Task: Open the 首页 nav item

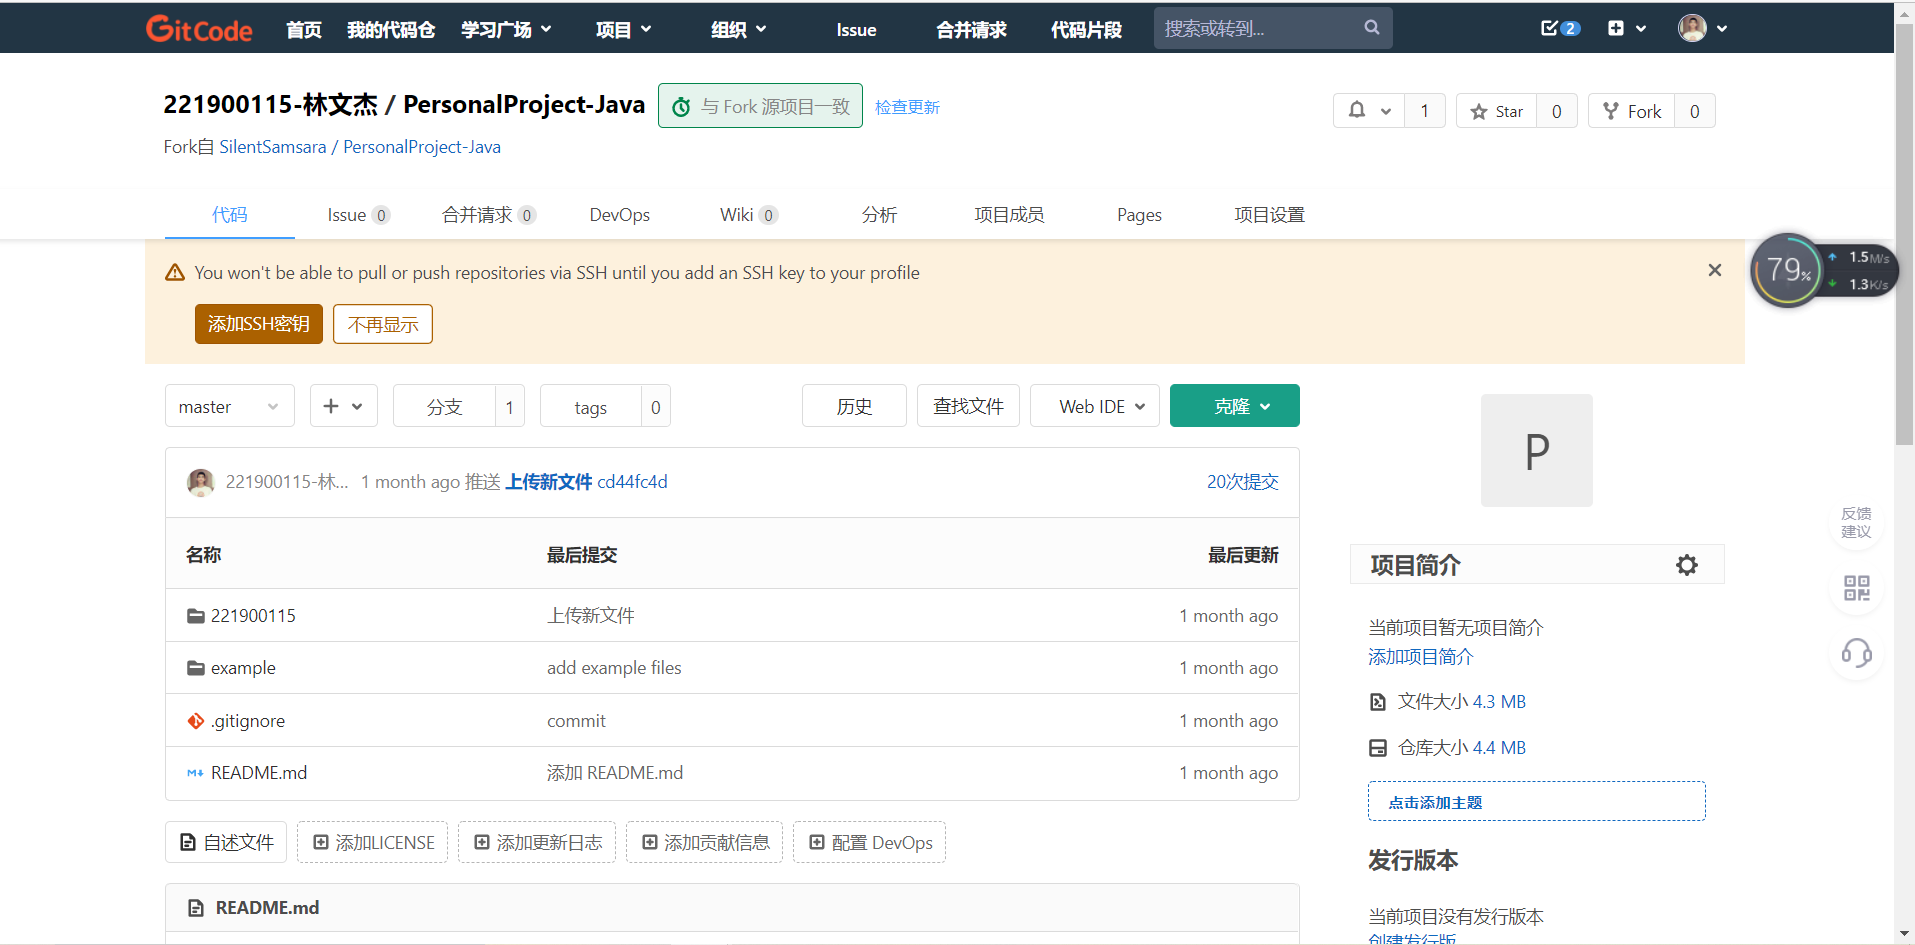Action: click(x=304, y=30)
